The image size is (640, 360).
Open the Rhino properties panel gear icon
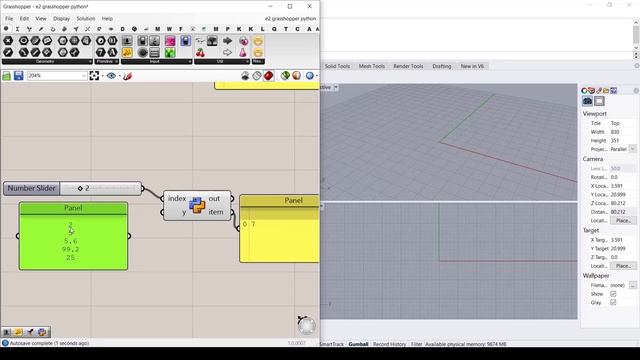(x=636, y=91)
